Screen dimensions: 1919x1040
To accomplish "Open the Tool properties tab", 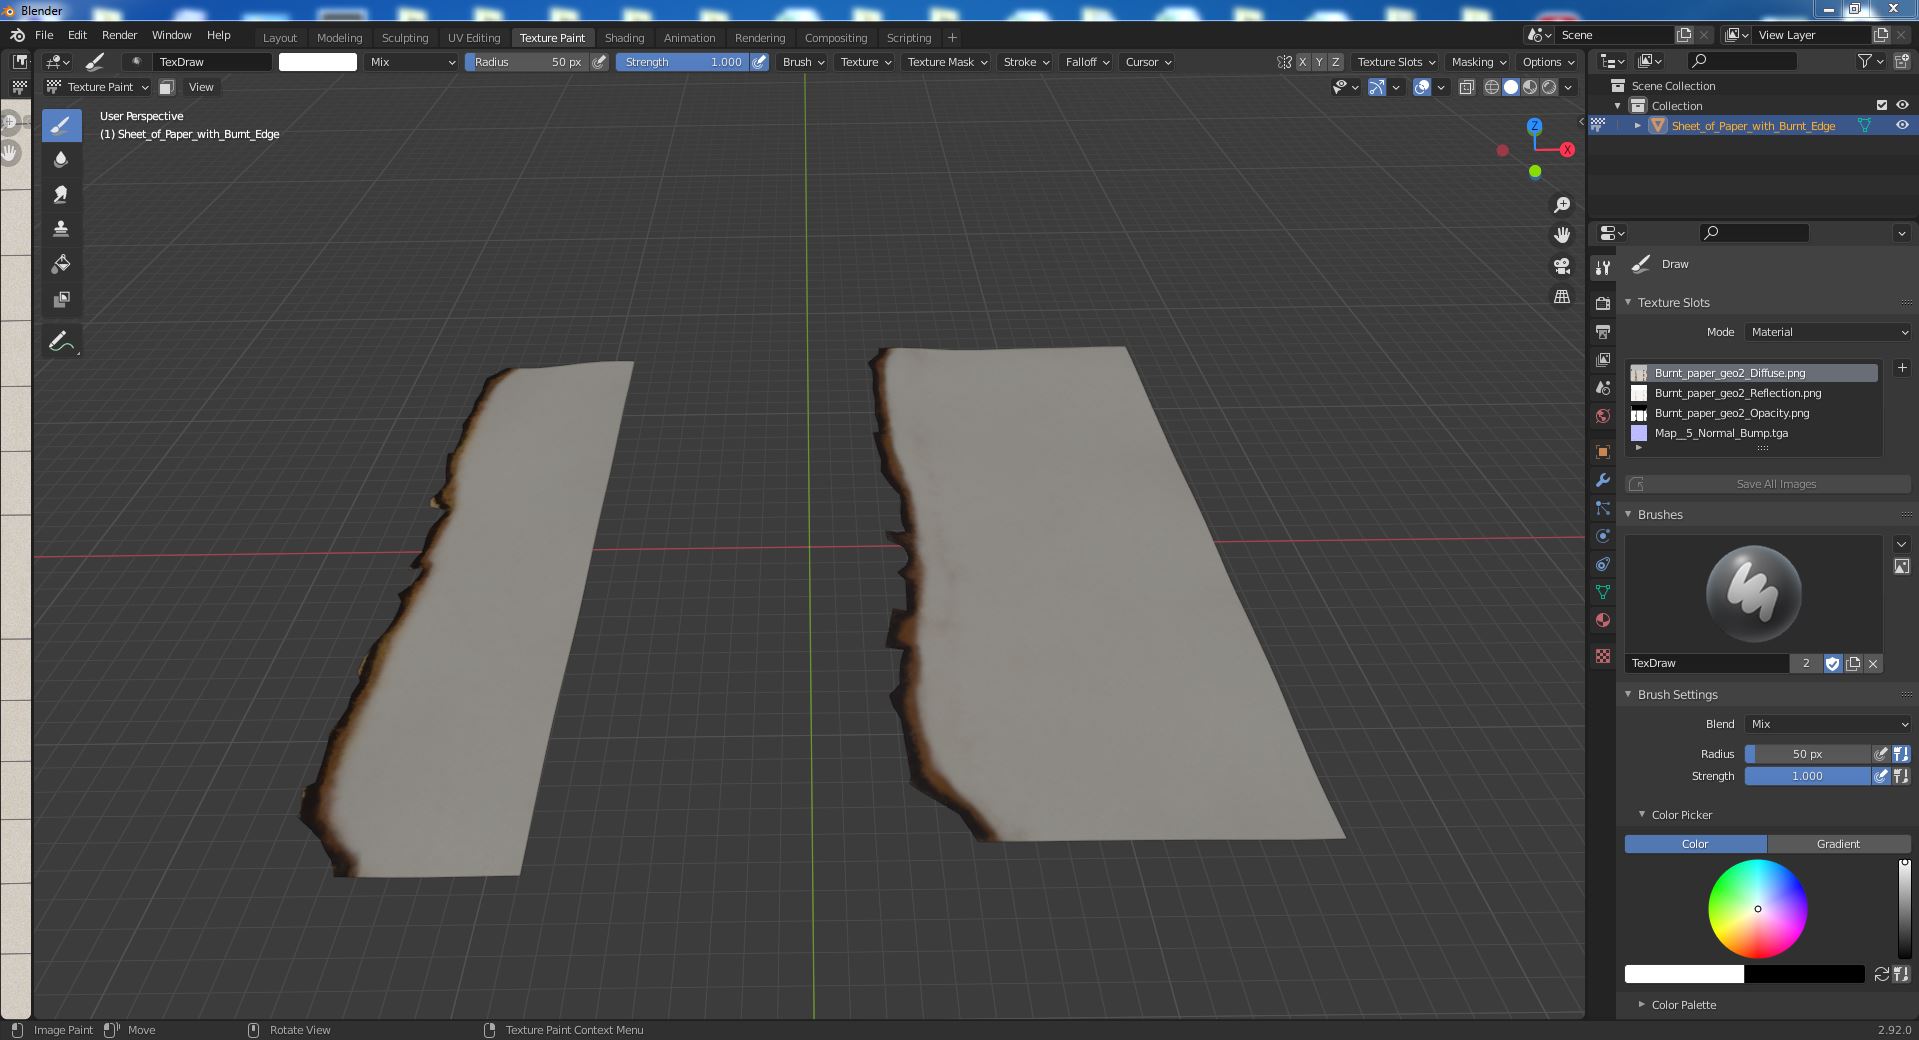I will point(1603,267).
